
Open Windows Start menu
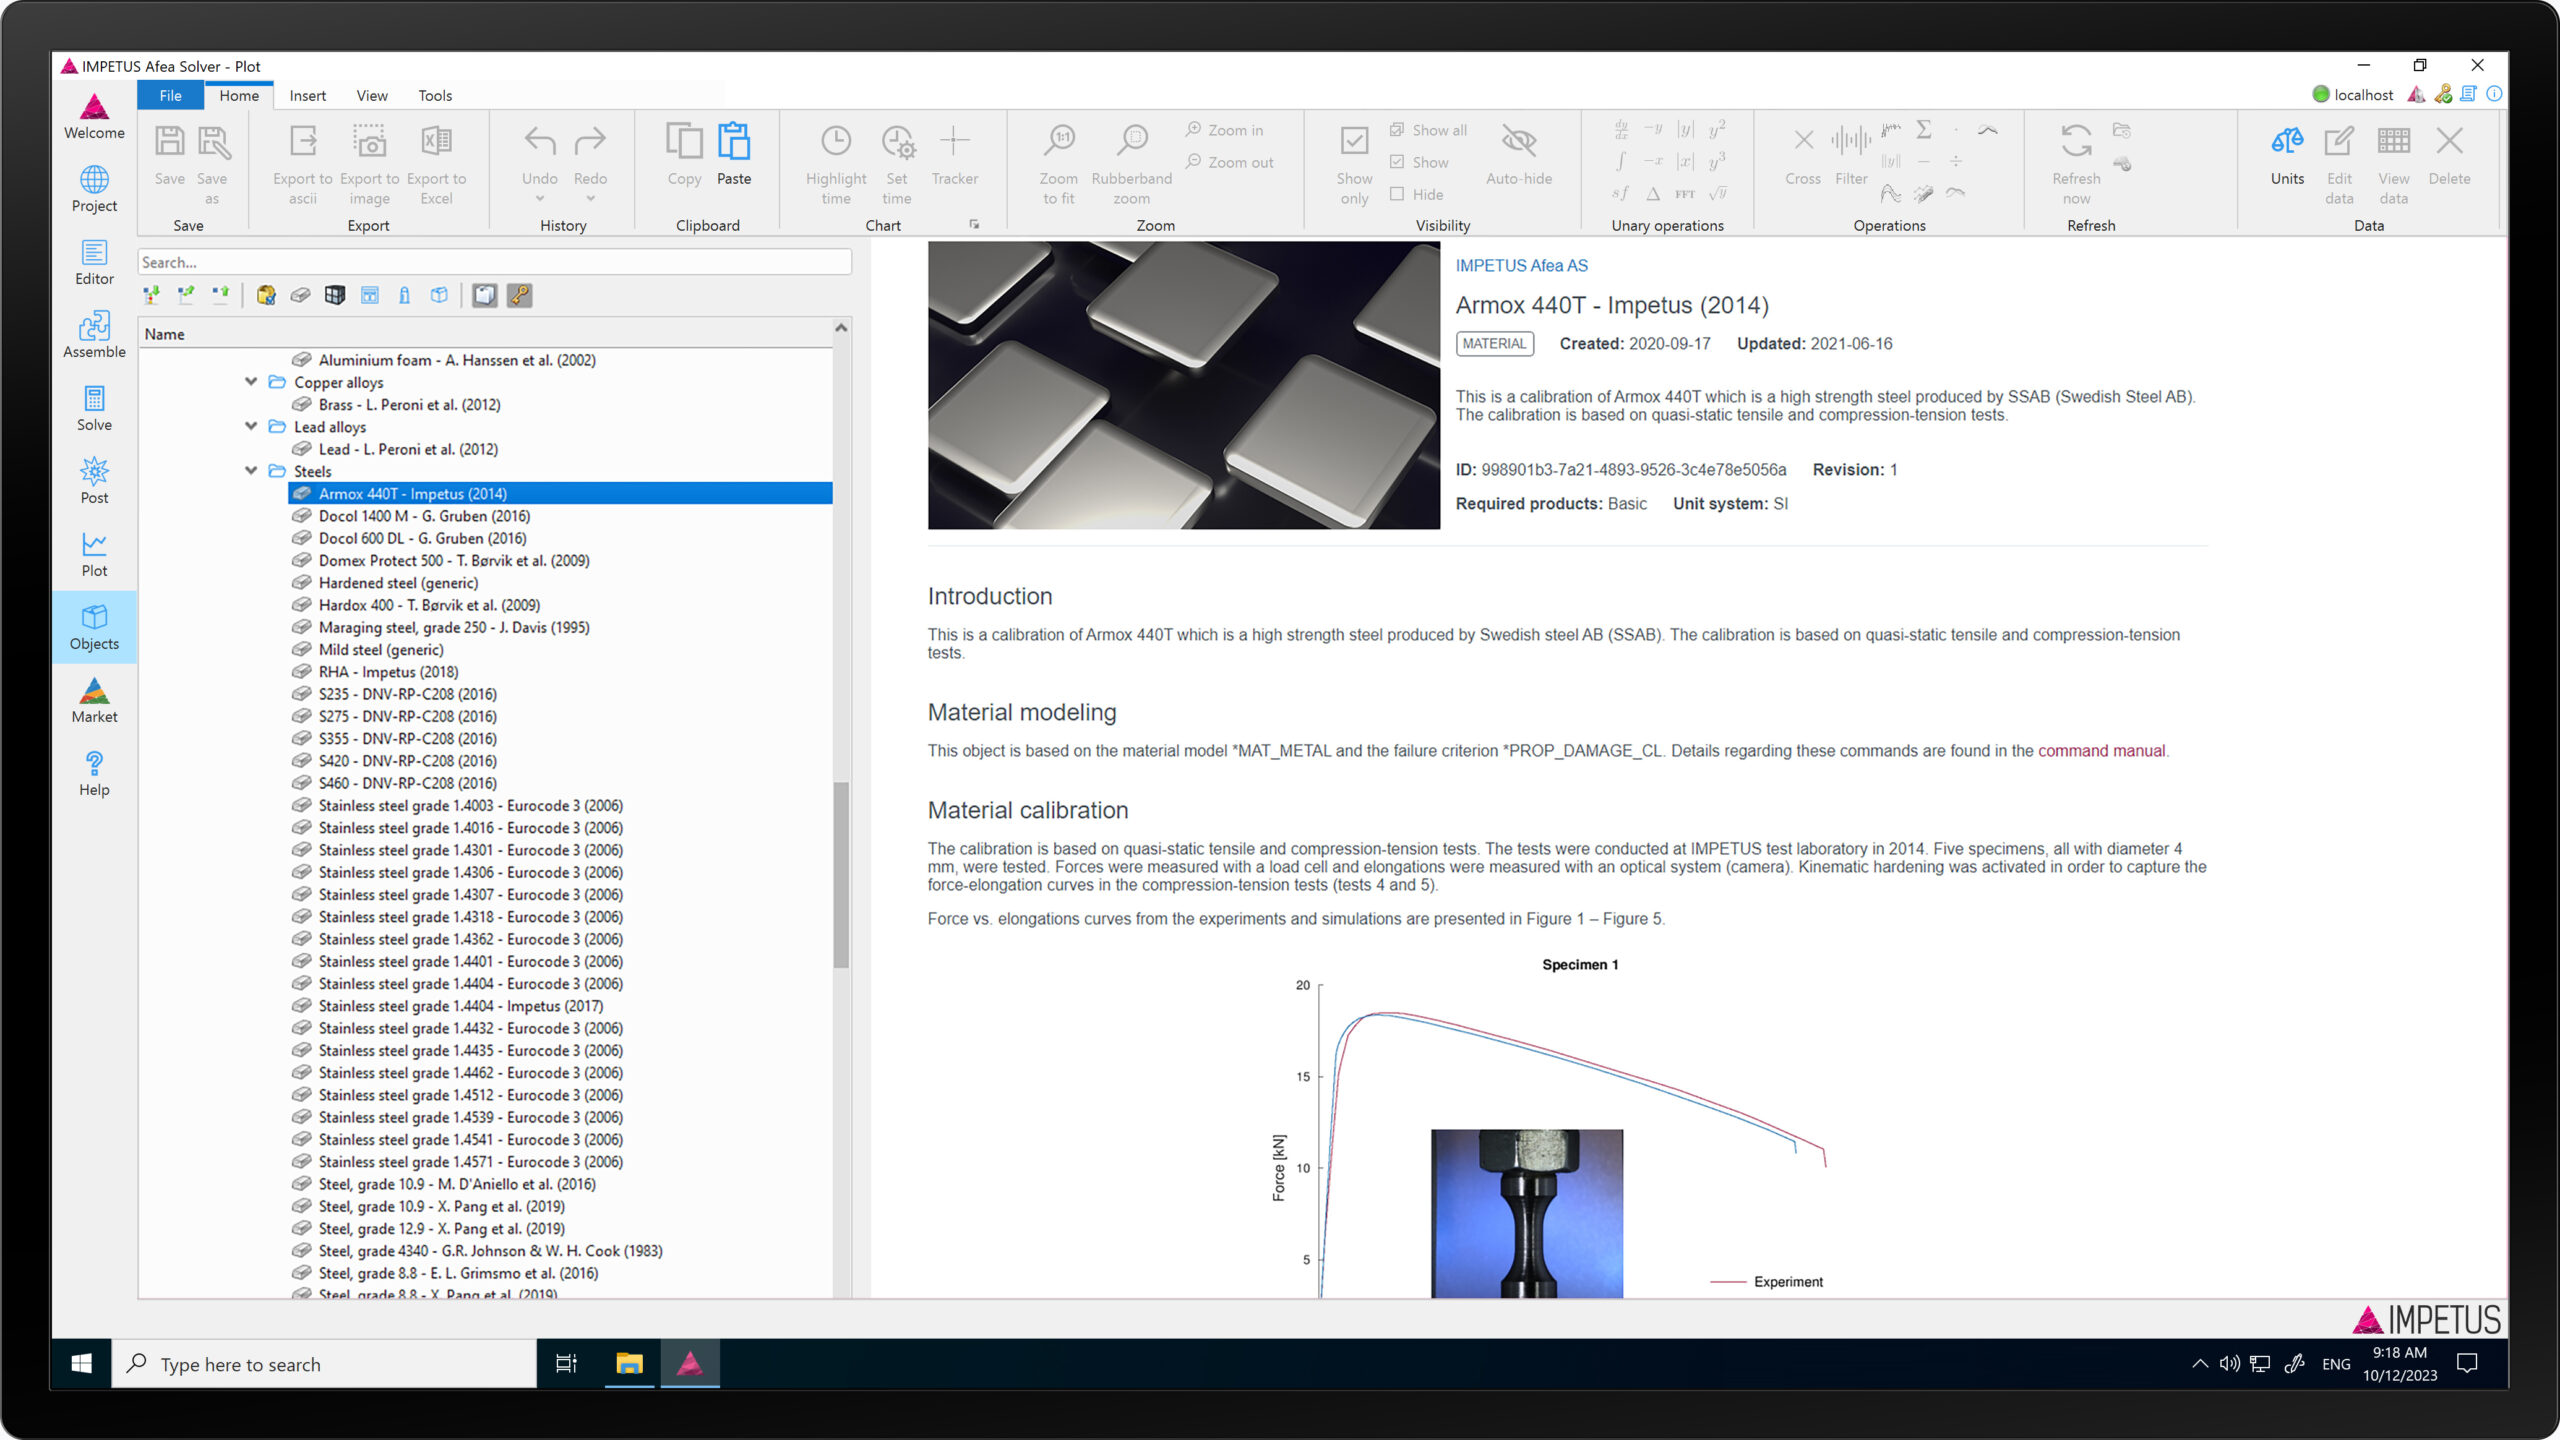click(81, 1364)
